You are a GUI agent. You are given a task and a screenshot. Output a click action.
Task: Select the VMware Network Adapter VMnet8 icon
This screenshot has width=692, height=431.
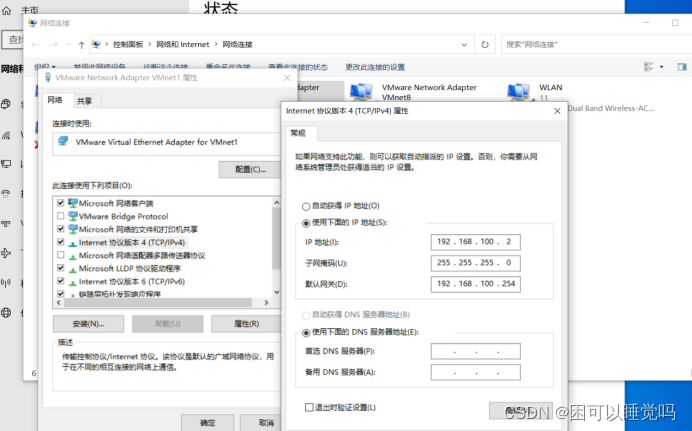coord(361,92)
